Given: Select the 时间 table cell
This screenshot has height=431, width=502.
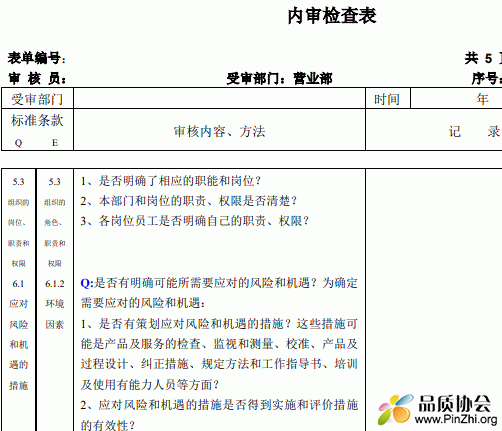Looking at the screenshot, I should 387,99.
